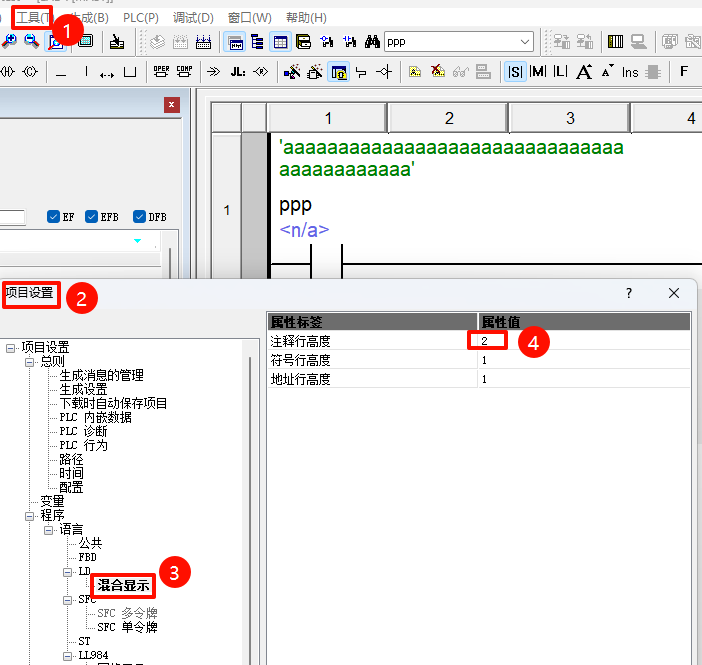
Task: Disable the DFB checkbox
Action: pos(139,216)
